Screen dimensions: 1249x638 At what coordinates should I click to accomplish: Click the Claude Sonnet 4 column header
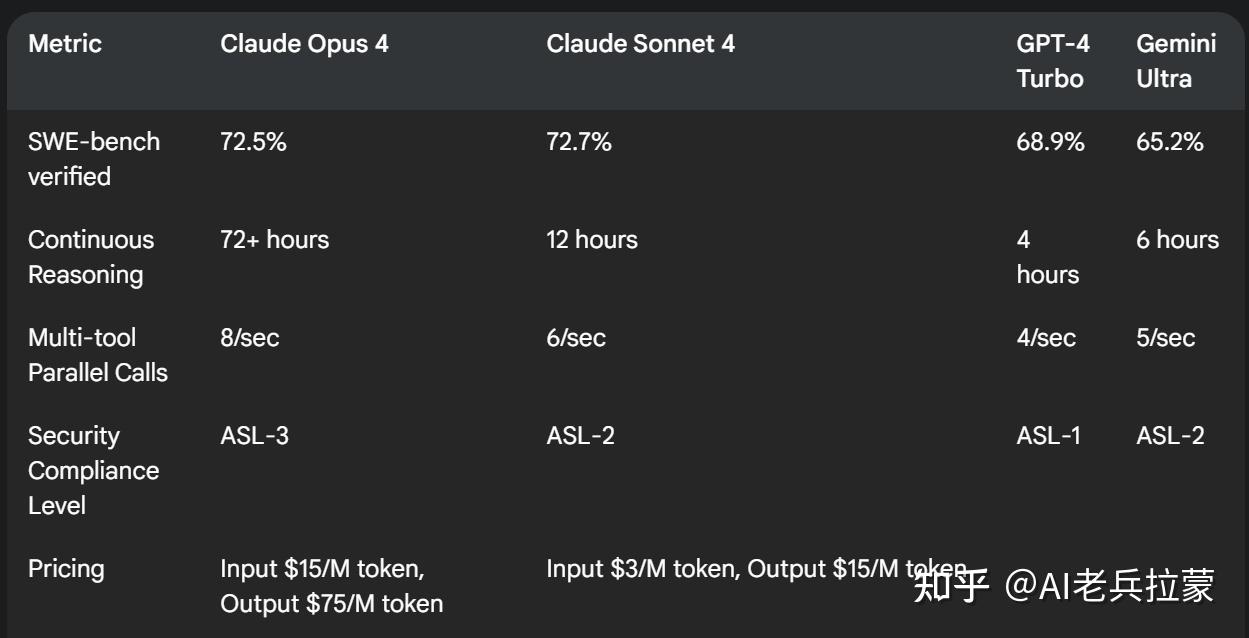tap(640, 44)
